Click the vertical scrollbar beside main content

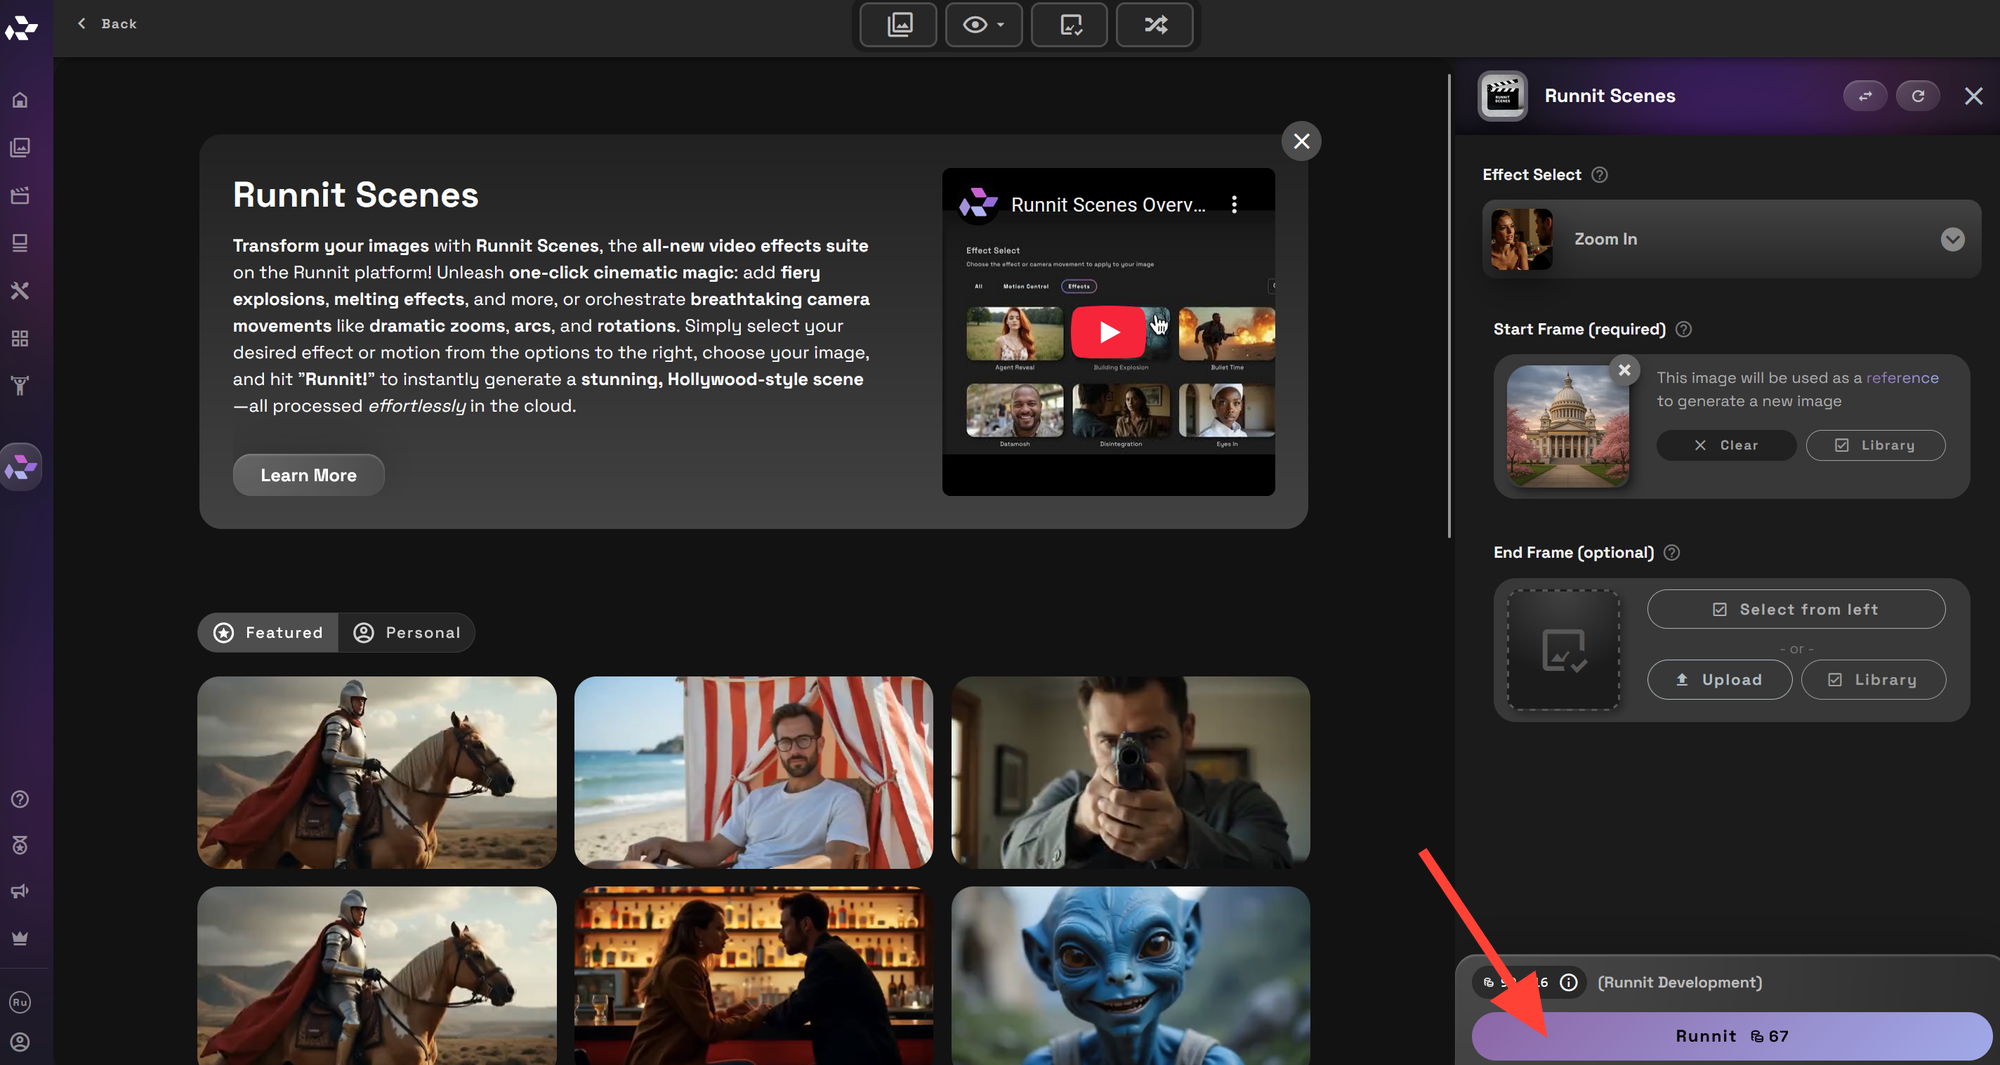[x=1449, y=306]
